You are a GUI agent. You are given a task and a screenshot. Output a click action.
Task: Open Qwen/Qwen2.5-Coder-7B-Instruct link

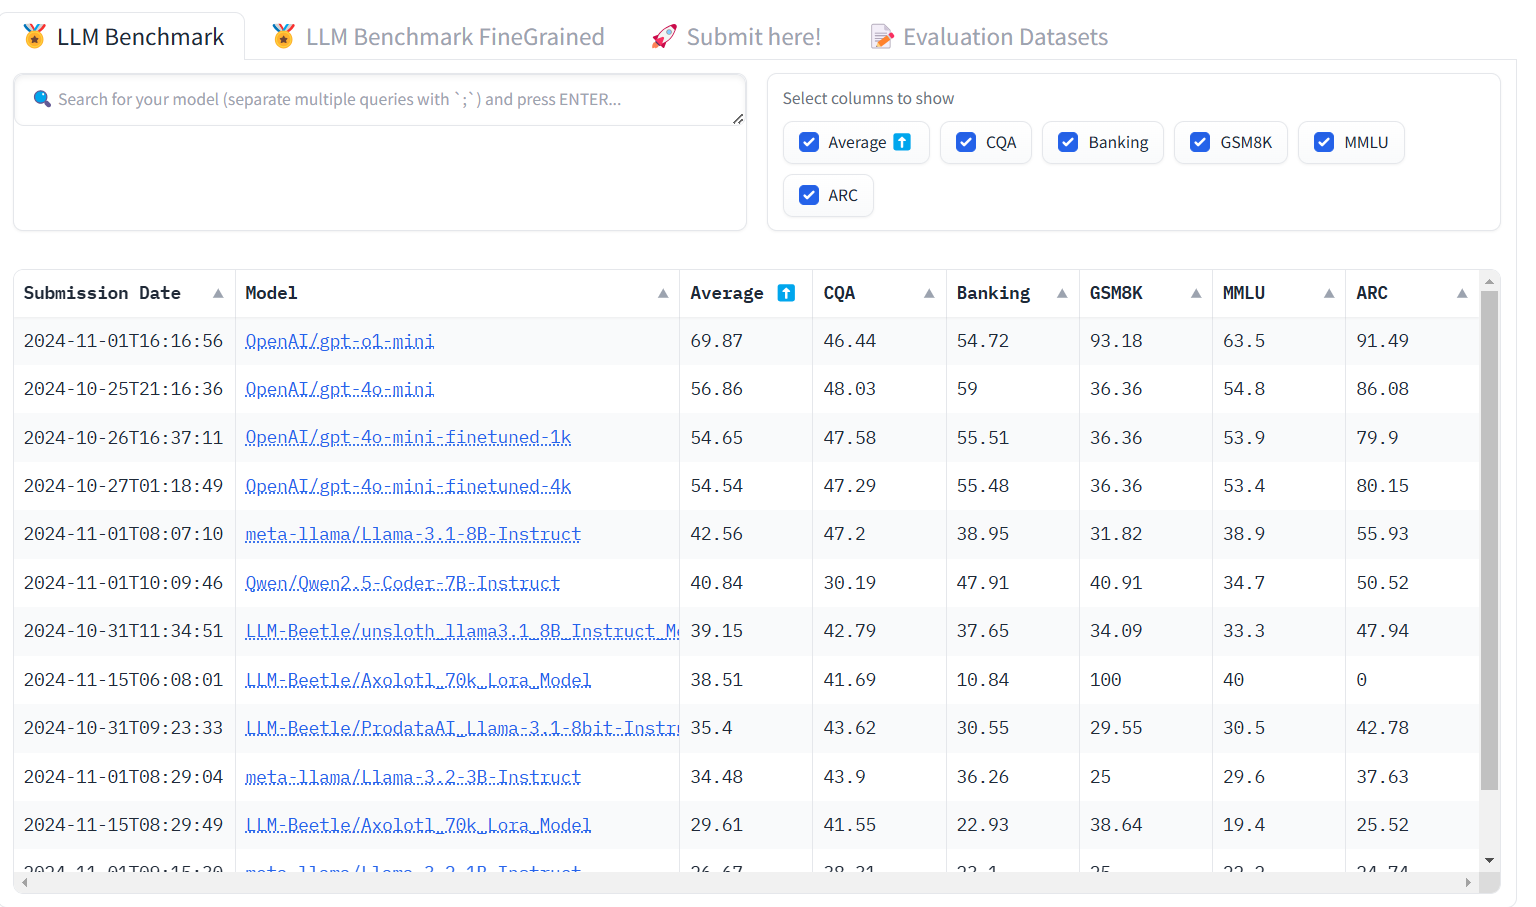pos(403,583)
